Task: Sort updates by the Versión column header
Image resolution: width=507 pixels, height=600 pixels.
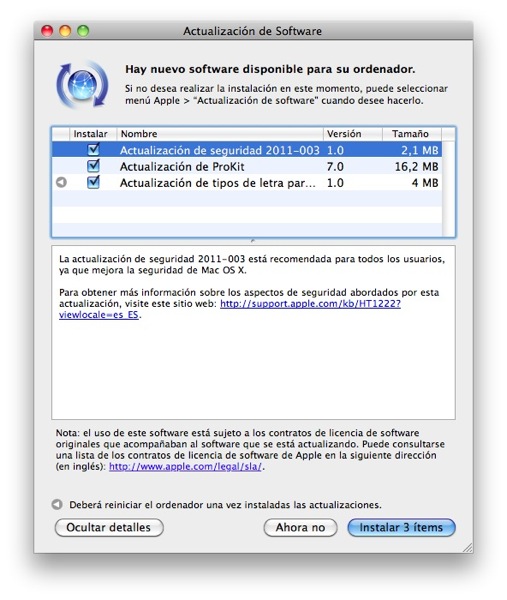Action: (353, 134)
